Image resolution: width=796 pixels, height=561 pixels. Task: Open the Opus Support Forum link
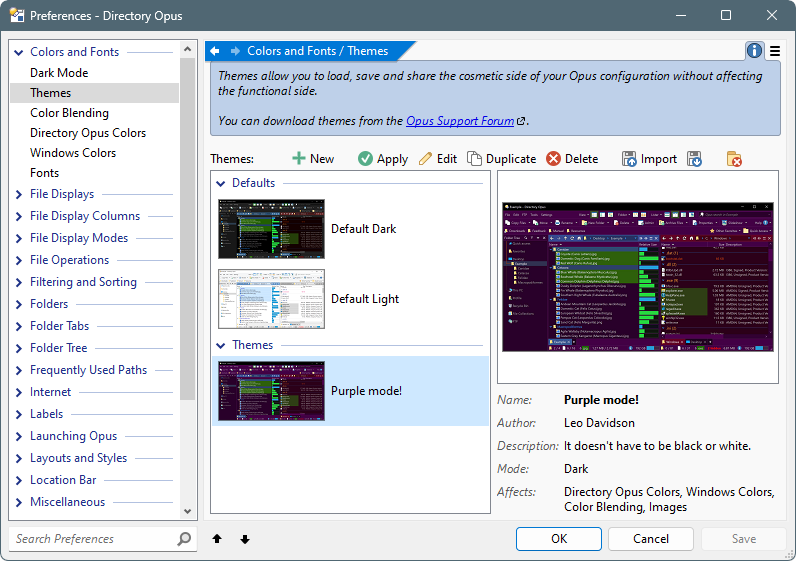click(460, 121)
